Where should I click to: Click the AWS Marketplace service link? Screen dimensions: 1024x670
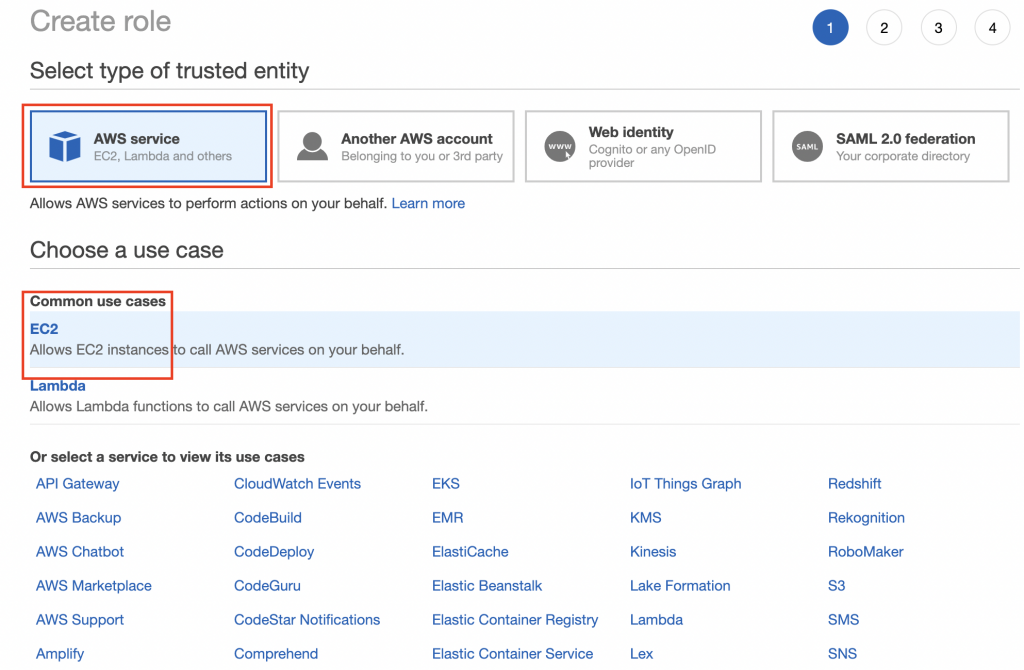[x=93, y=586]
